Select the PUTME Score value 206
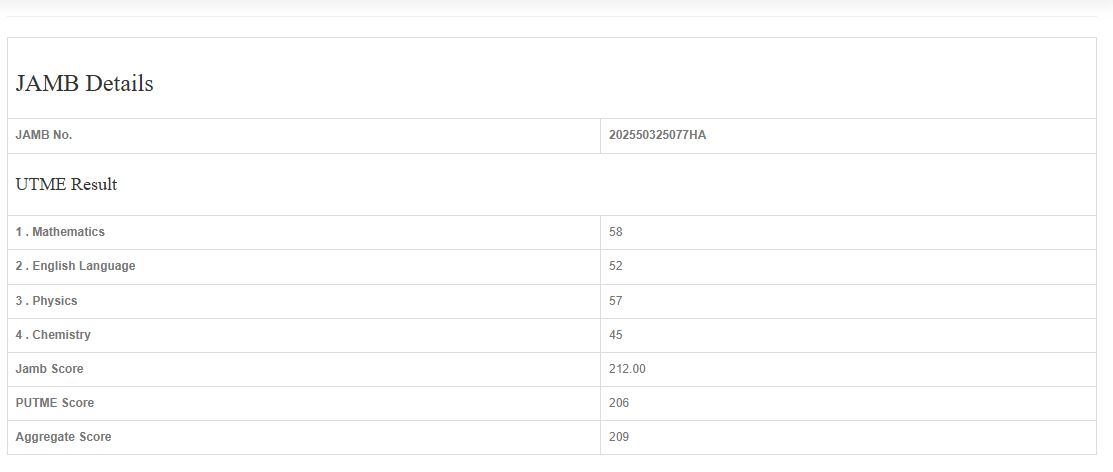The image size is (1113, 472). click(x=619, y=403)
